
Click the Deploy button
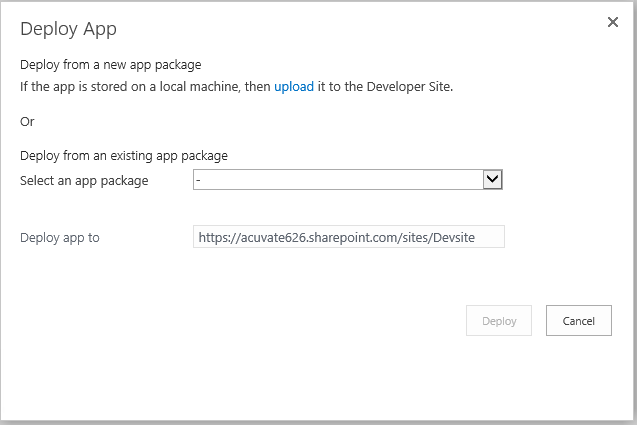[x=498, y=321]
